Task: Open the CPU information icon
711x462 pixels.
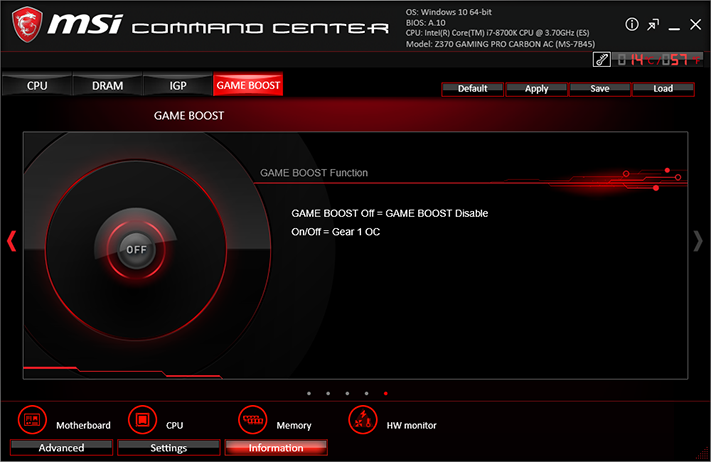Action: (x=142, y=420)
